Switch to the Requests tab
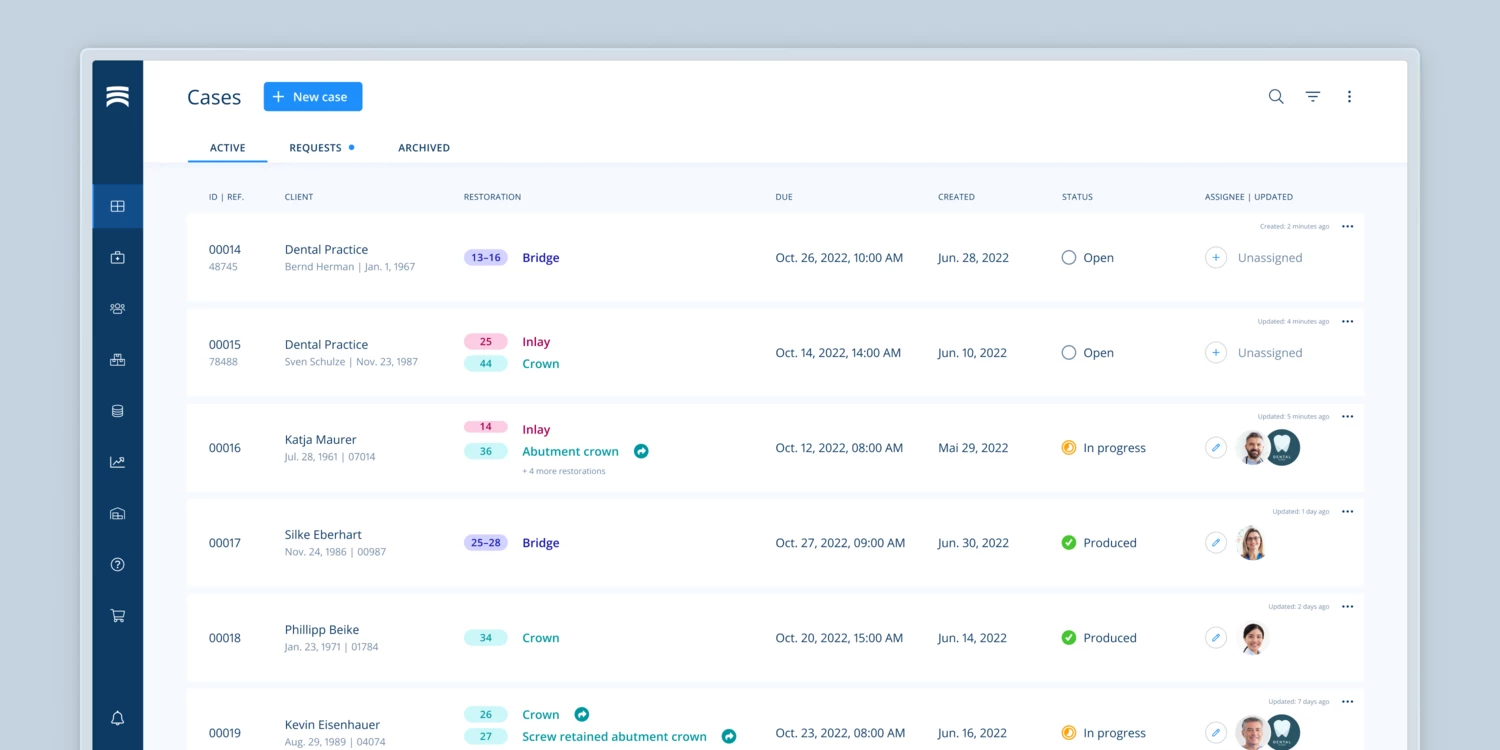The width and height of the screenshot is (1500, 750). (316, 148)
